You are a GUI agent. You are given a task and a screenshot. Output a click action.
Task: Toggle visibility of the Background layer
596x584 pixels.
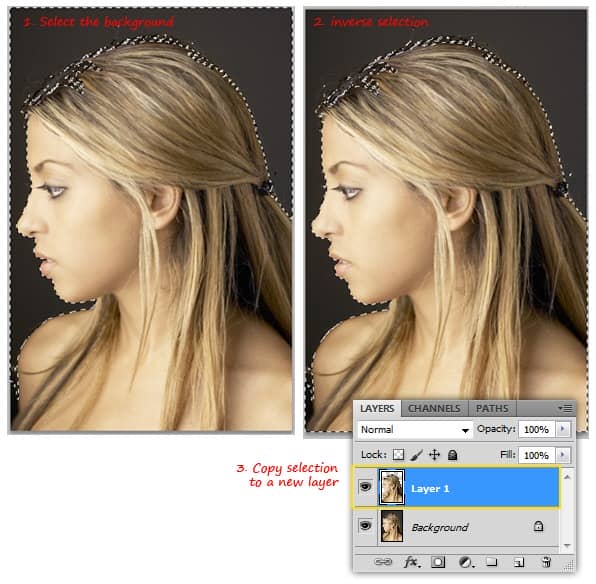tap(365, 526)
